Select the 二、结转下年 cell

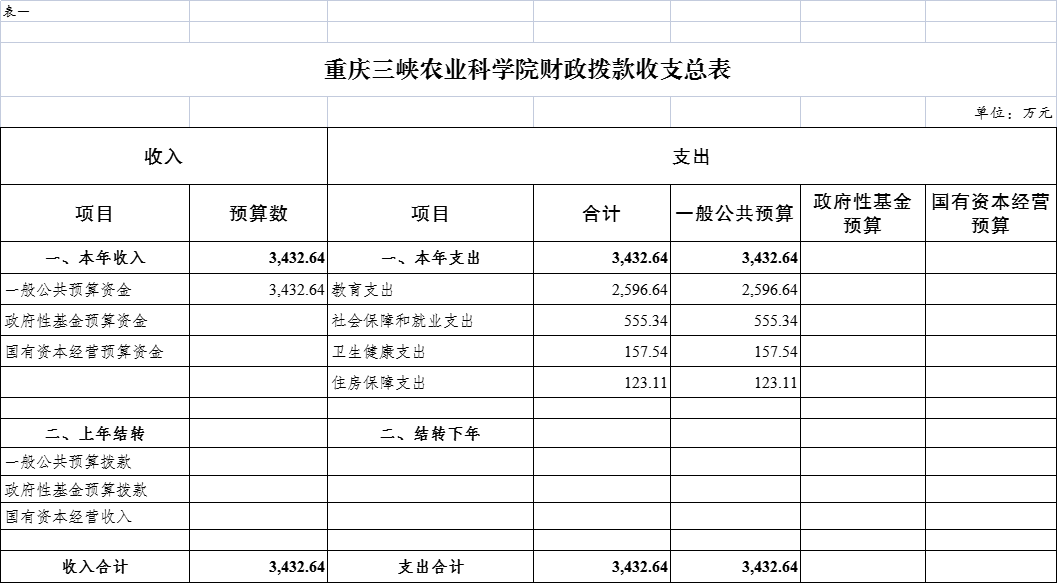[x=430, y=434]
